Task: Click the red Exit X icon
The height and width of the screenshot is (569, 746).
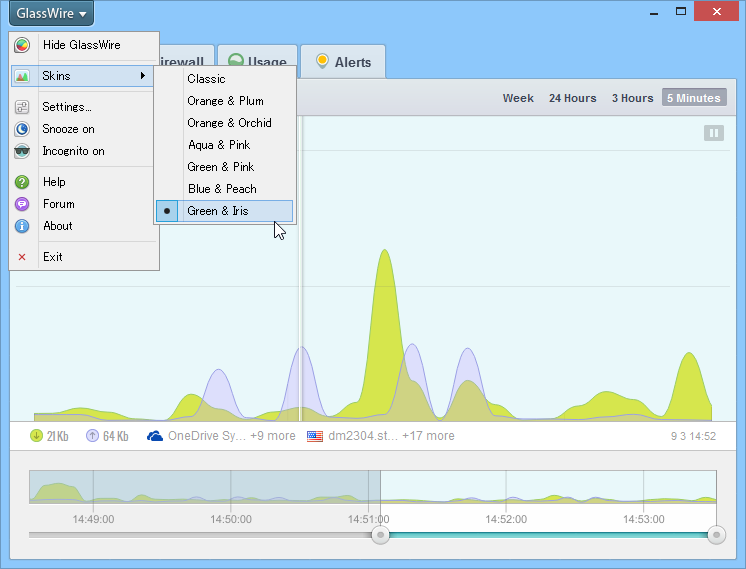Action: [x=22, y=257]
